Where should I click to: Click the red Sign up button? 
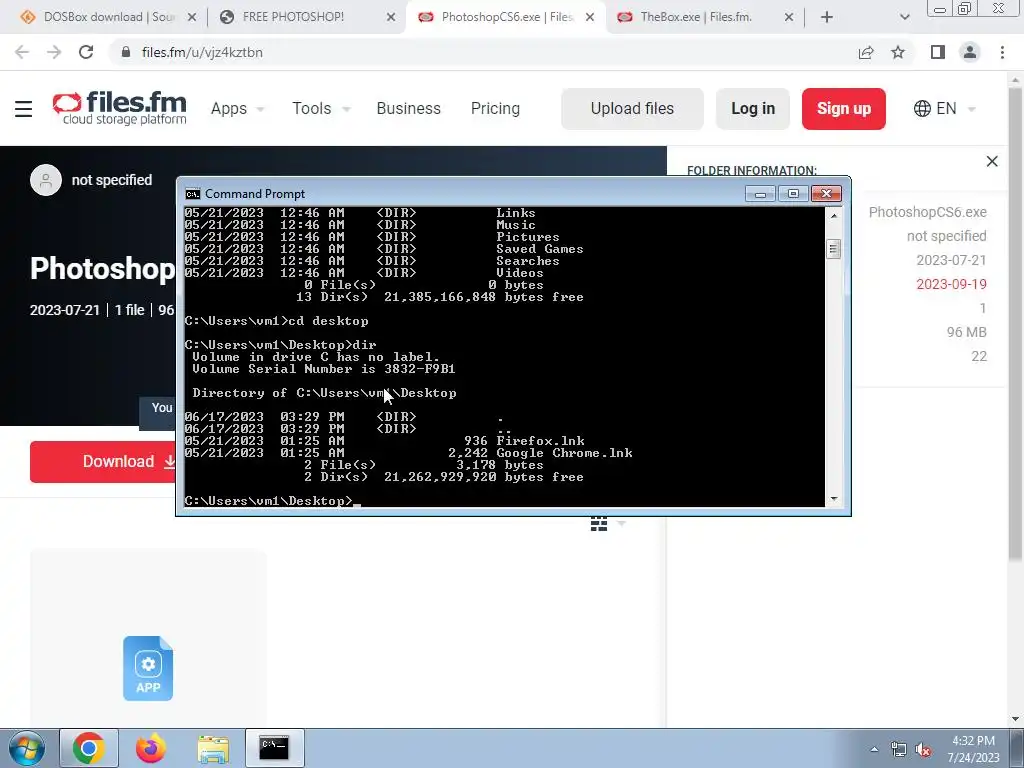844,108
